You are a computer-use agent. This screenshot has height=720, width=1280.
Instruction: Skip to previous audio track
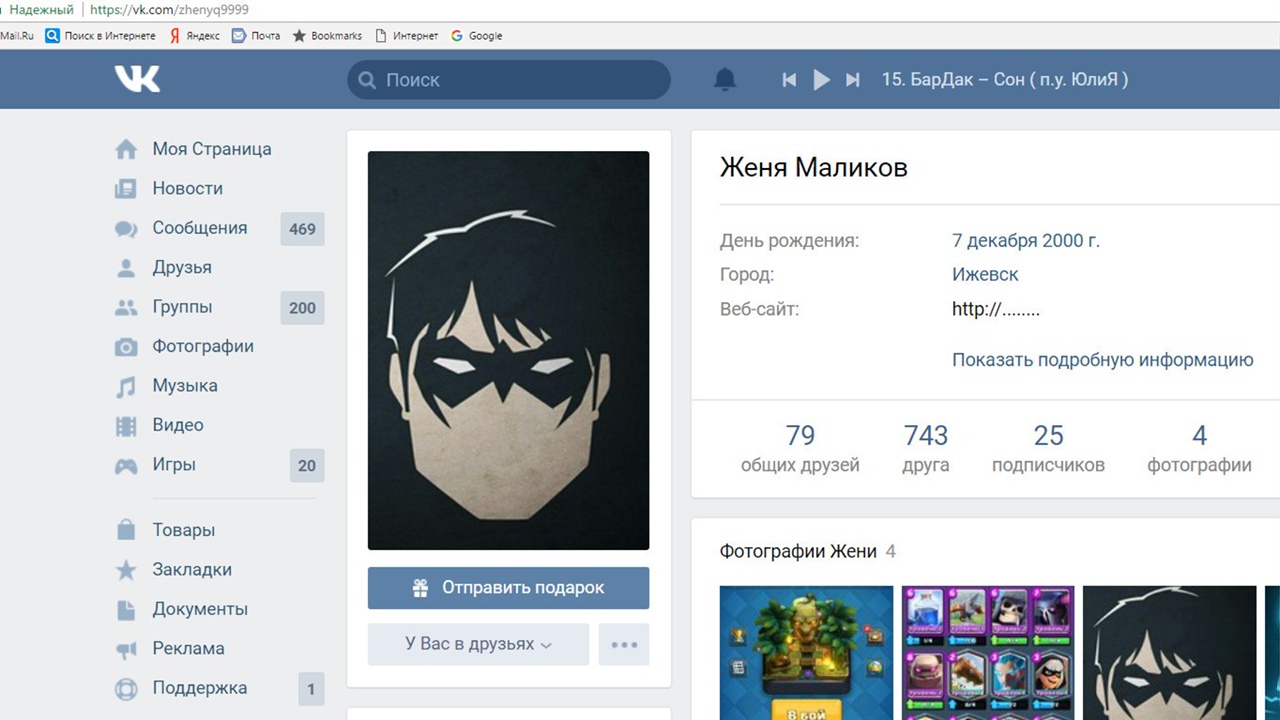[789, 80]
